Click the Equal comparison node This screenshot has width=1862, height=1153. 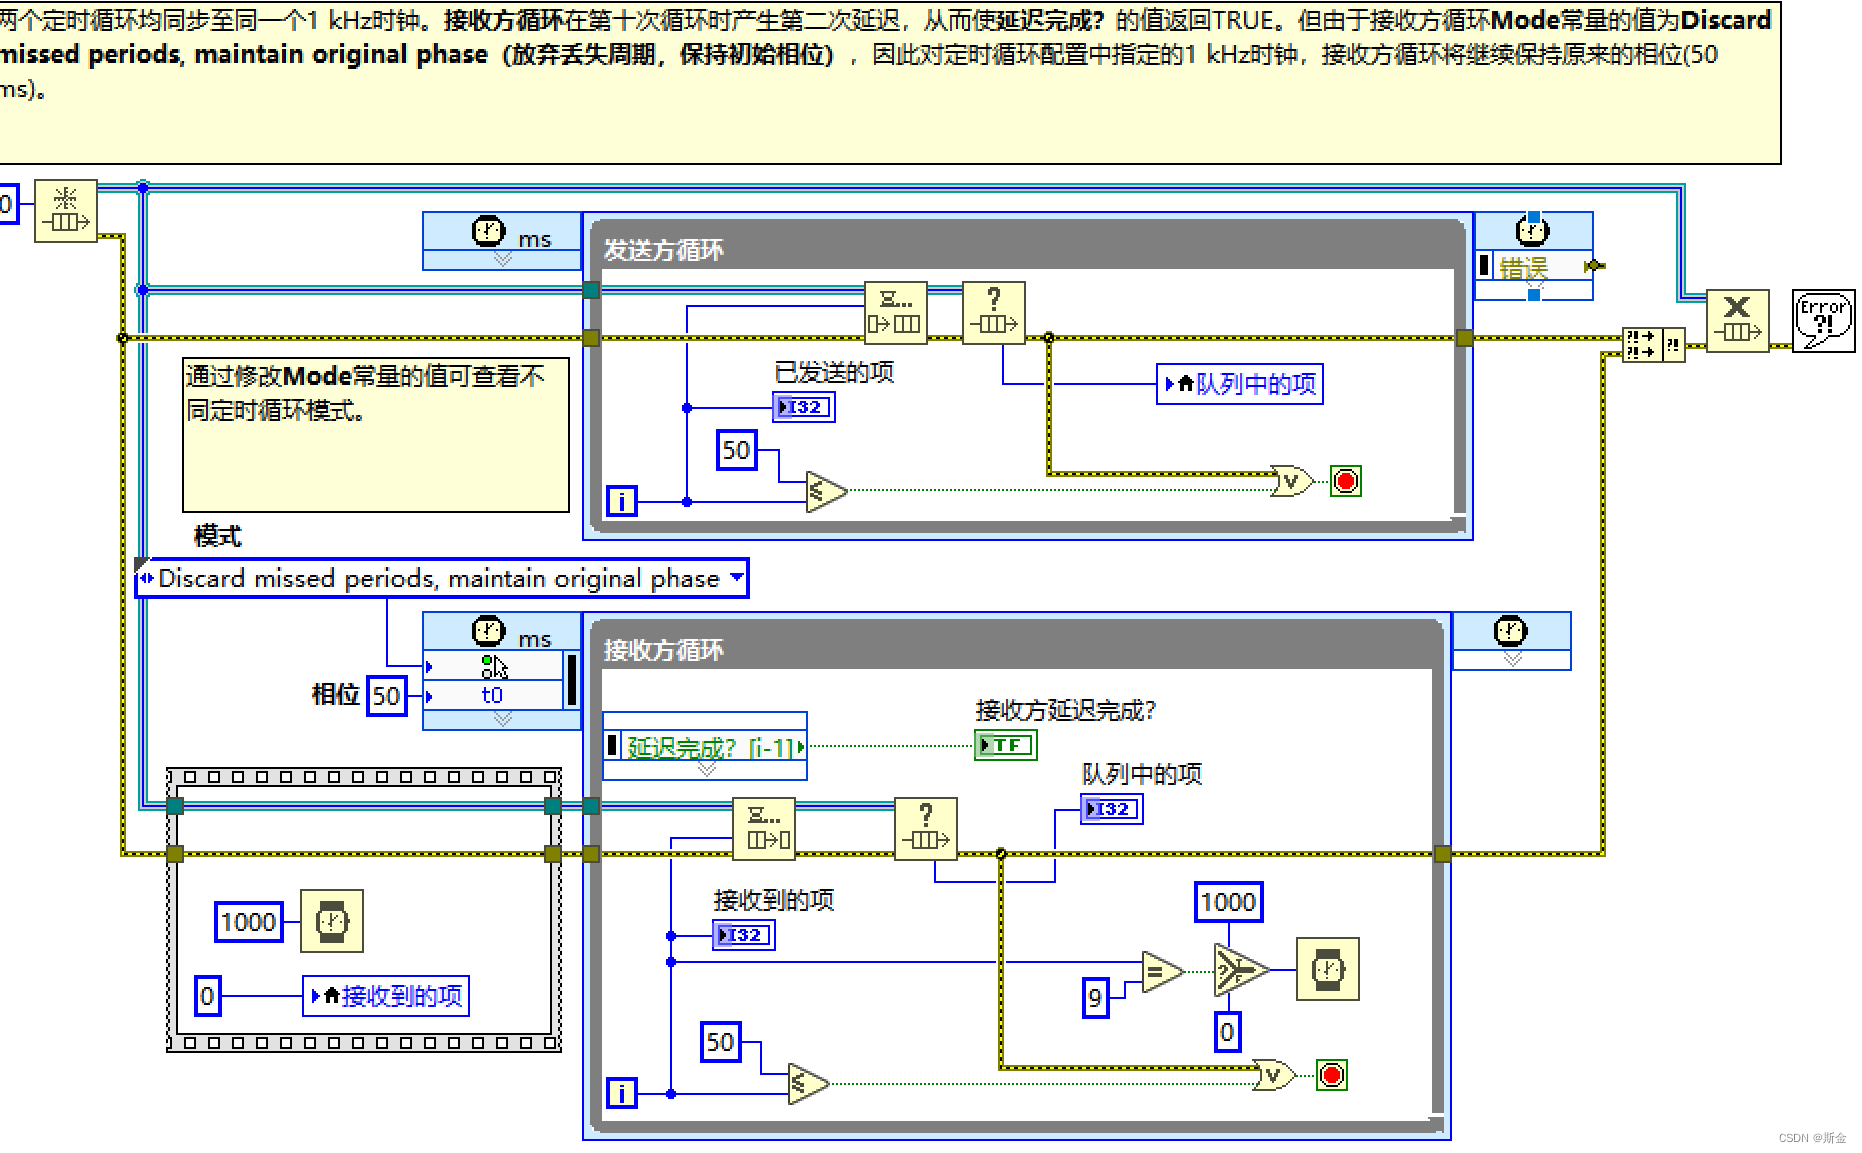(1162, 971)
